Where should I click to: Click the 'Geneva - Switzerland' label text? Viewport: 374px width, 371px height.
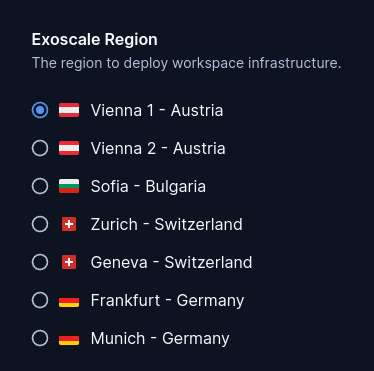pos(171,262)
